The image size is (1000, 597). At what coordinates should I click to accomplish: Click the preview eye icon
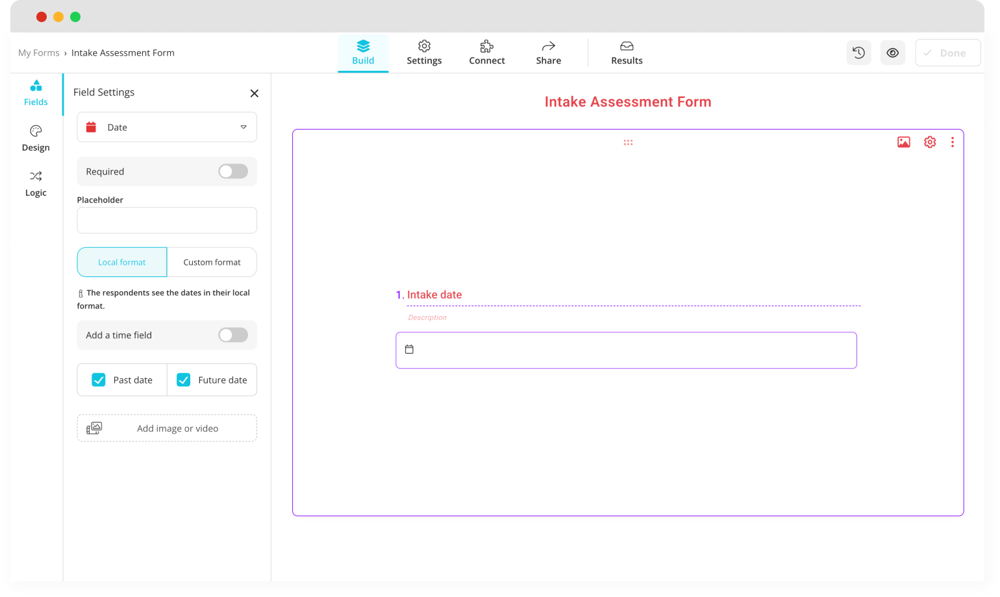[x=893, y=53]
